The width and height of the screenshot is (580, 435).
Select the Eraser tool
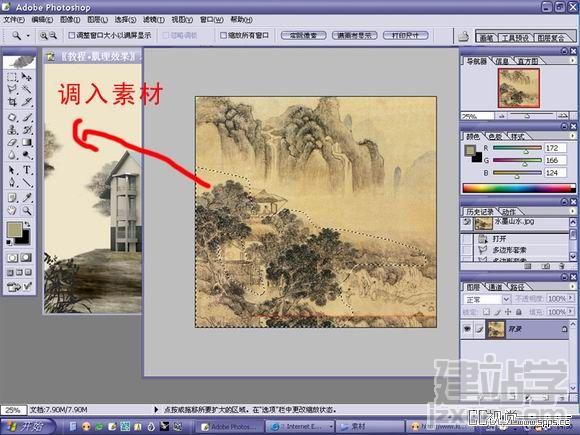click(12, 142)
